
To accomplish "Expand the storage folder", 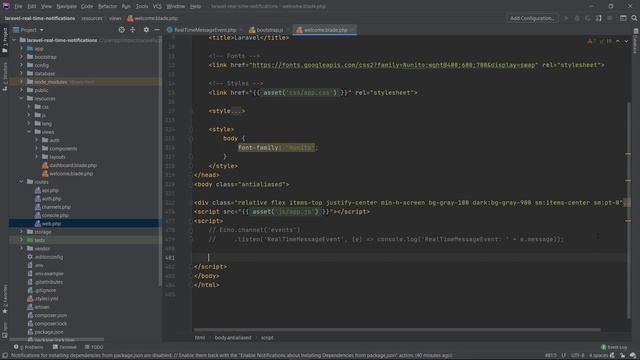I will (x=22, y=232).
